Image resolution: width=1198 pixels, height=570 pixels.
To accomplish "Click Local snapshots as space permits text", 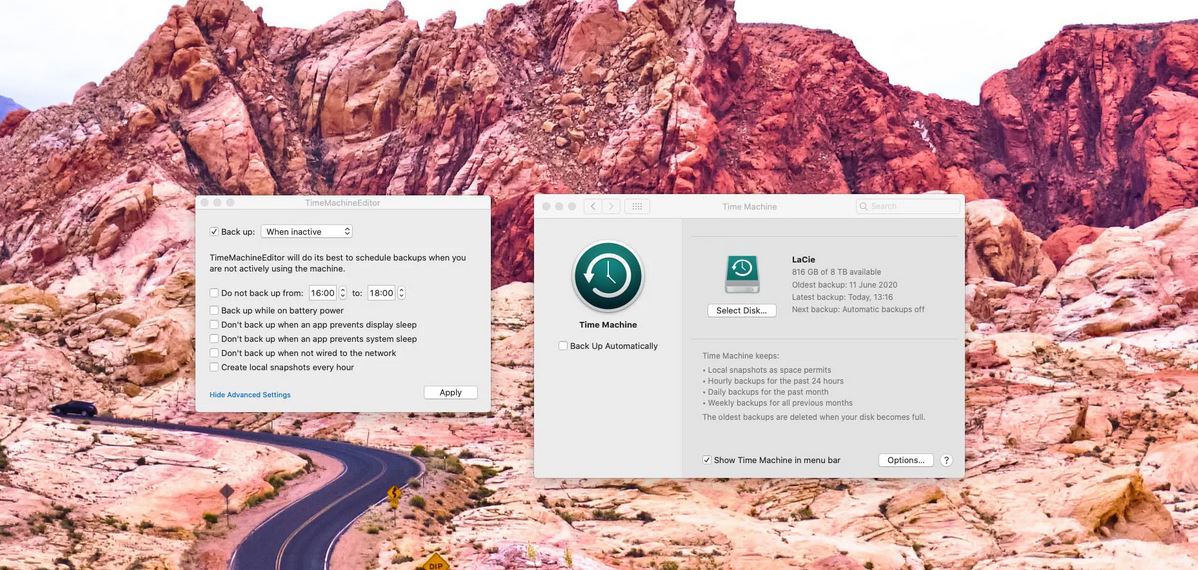I will point(769,370).
